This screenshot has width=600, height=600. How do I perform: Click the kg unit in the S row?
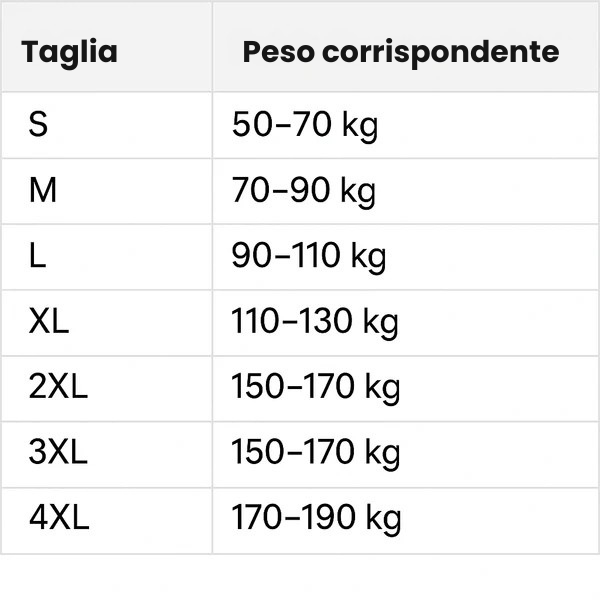[x=359, y=127]
